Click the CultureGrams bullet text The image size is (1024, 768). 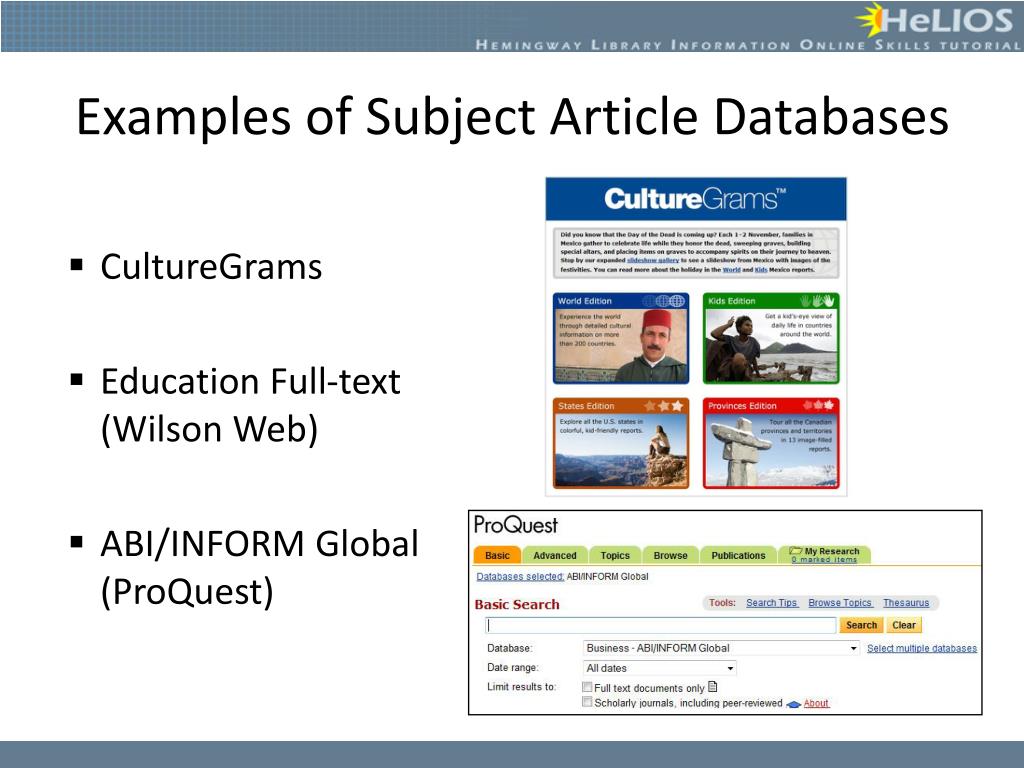tap(211, 267)
